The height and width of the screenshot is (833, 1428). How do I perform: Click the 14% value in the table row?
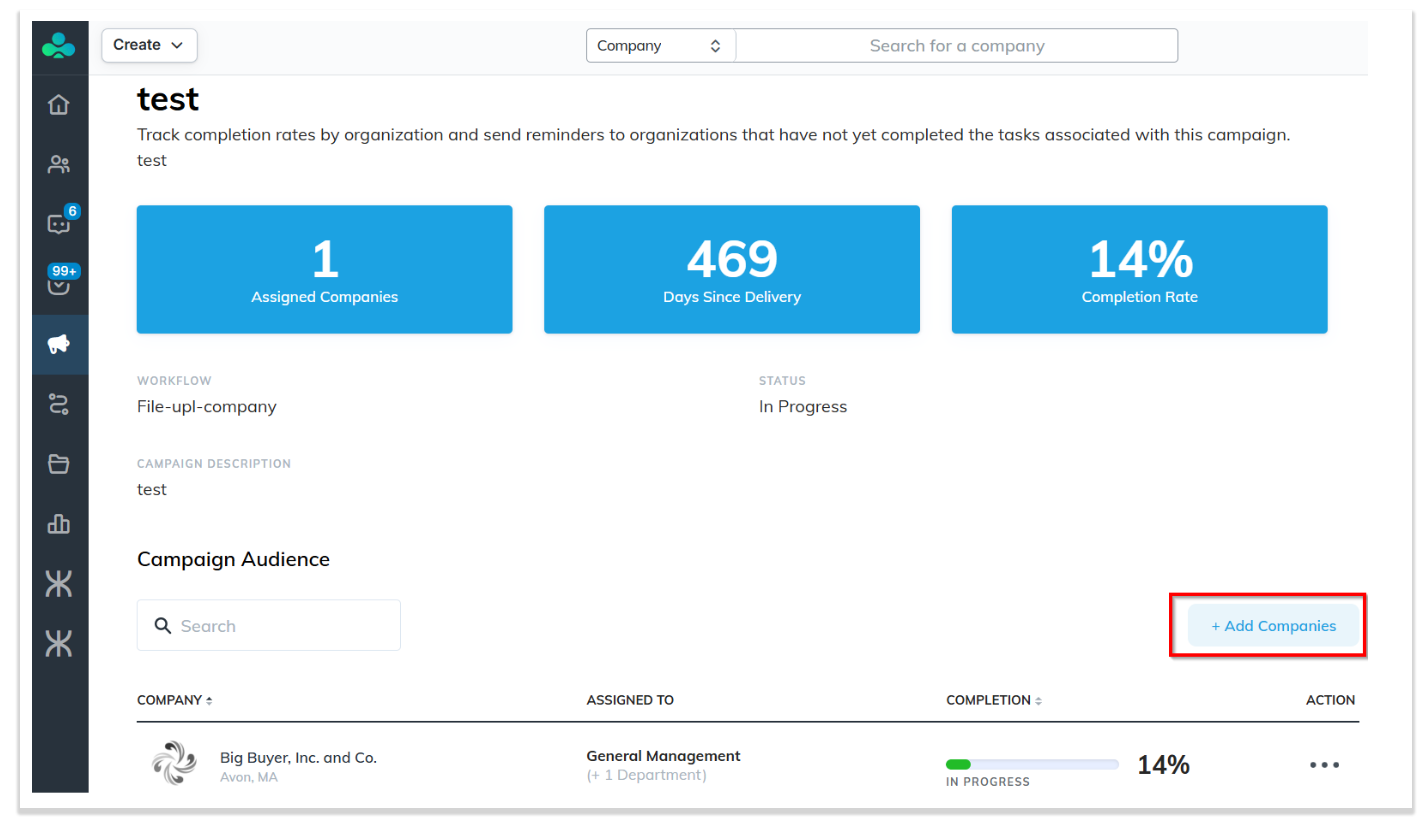tap(1164, 765)
